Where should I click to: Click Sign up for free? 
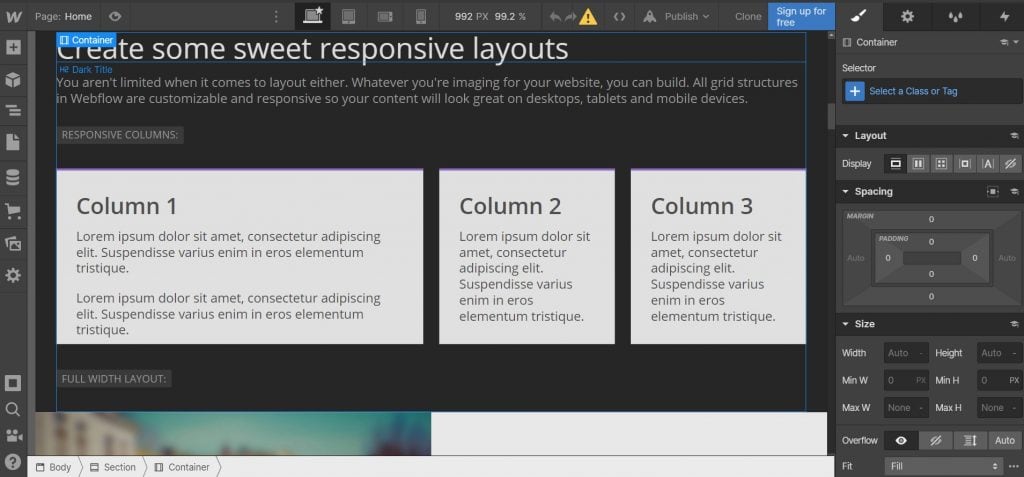(x=801, y=16)
